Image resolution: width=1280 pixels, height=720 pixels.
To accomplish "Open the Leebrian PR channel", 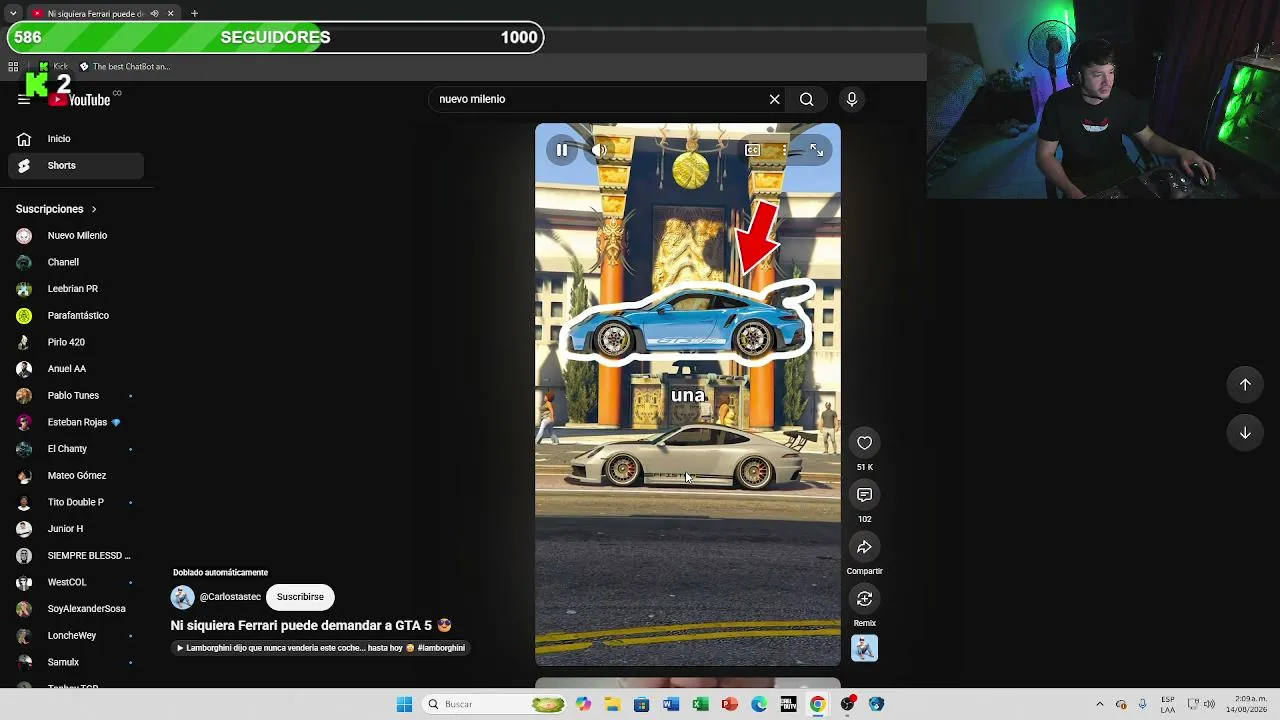I will (76, 289).
